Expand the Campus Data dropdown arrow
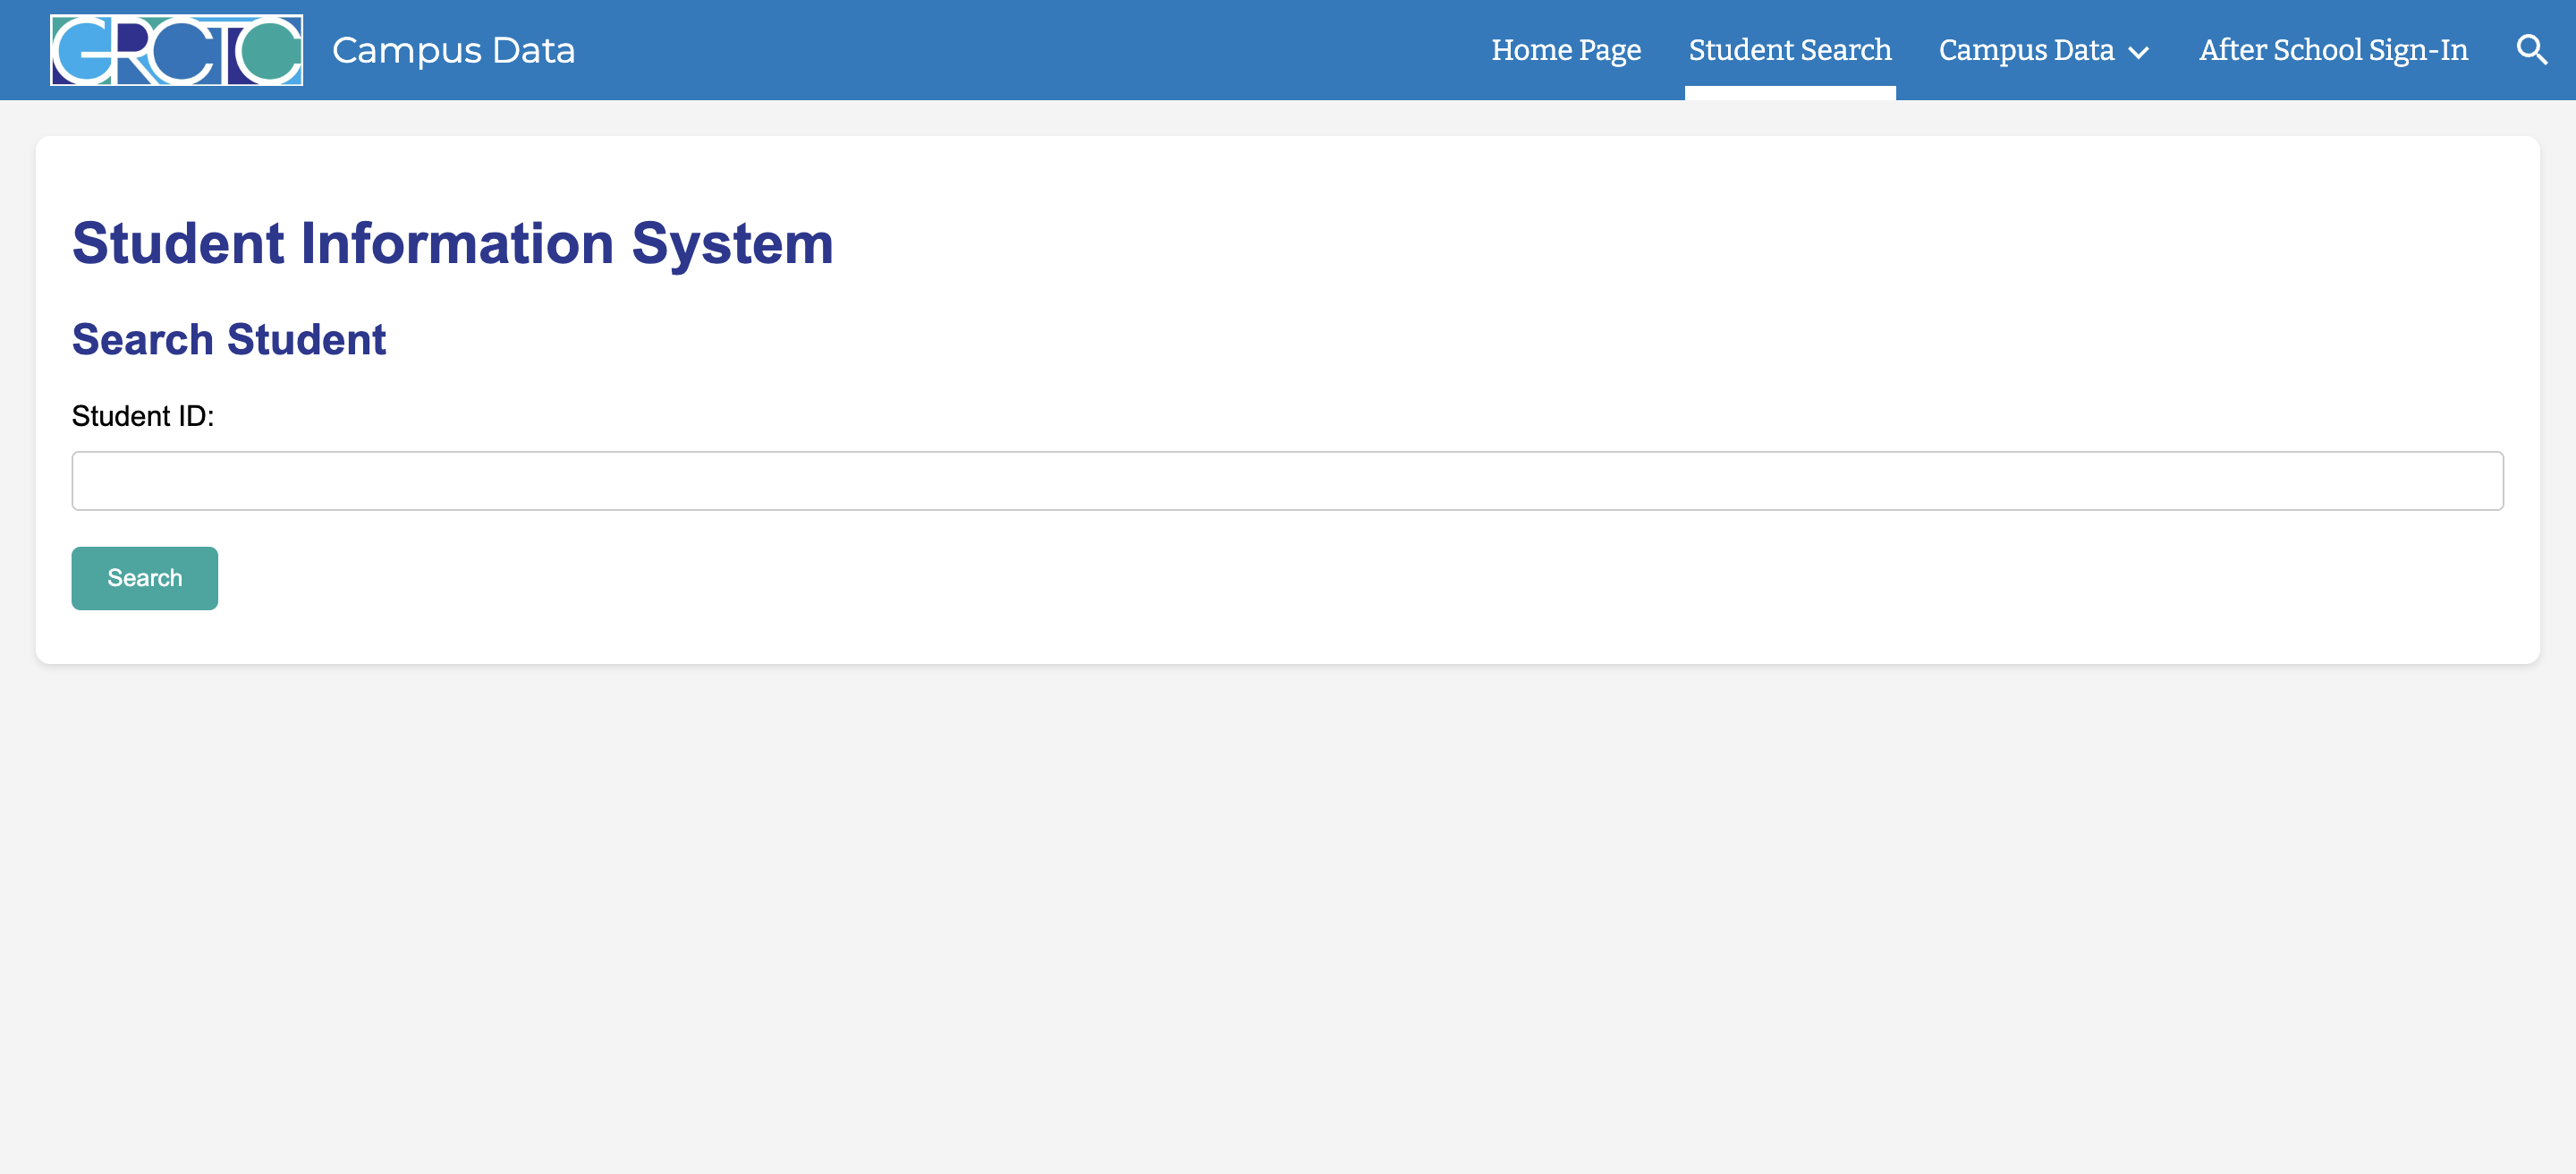The height and width of the screenshot is (1174, 2576). point(2139,52)
